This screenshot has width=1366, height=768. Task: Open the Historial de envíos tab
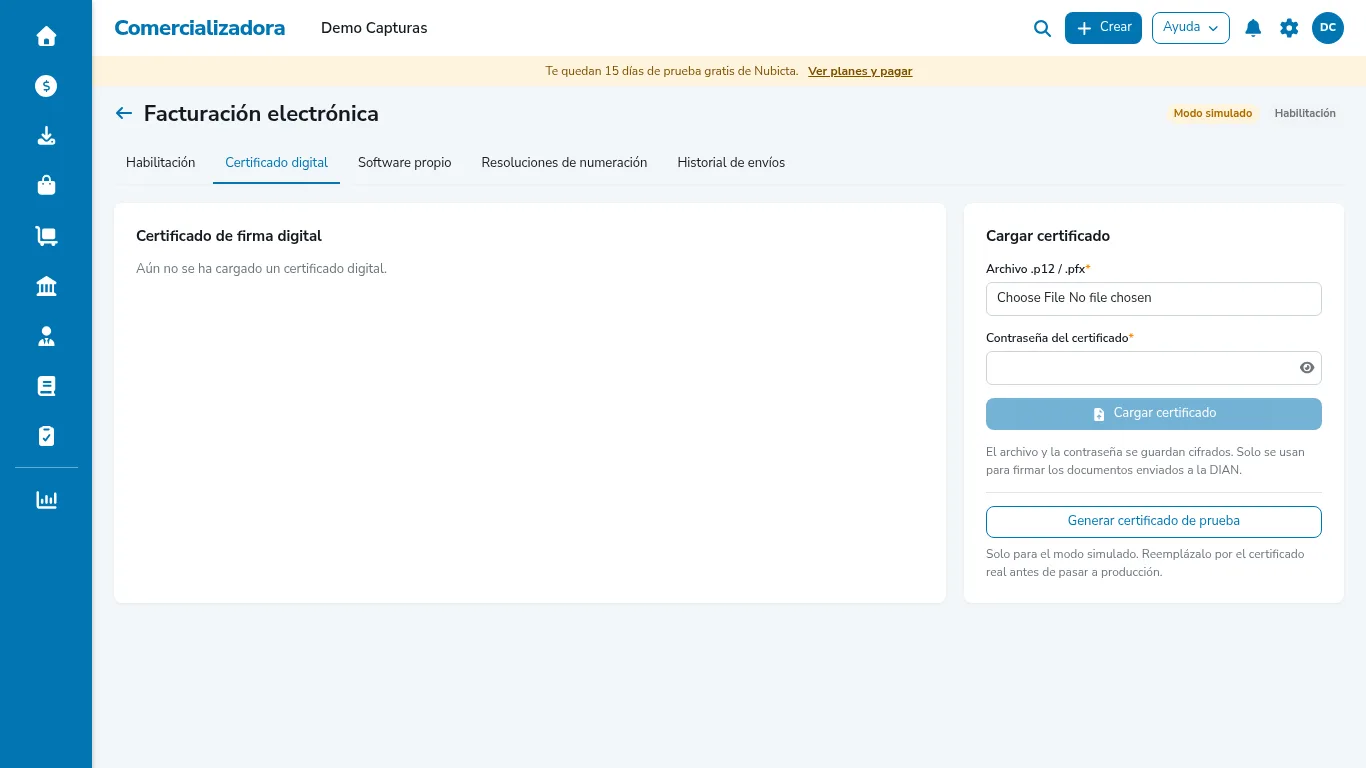tap(731, 163)
